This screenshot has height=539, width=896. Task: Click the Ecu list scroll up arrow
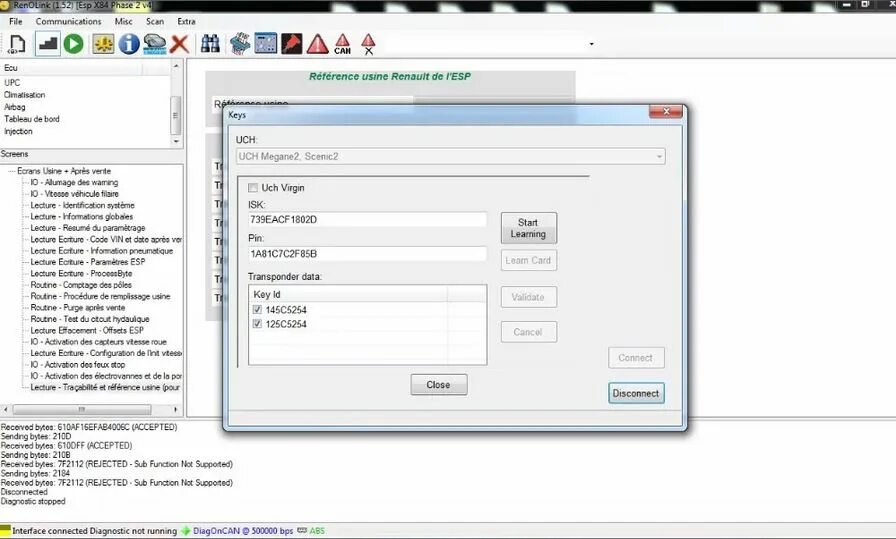(176, 67)
